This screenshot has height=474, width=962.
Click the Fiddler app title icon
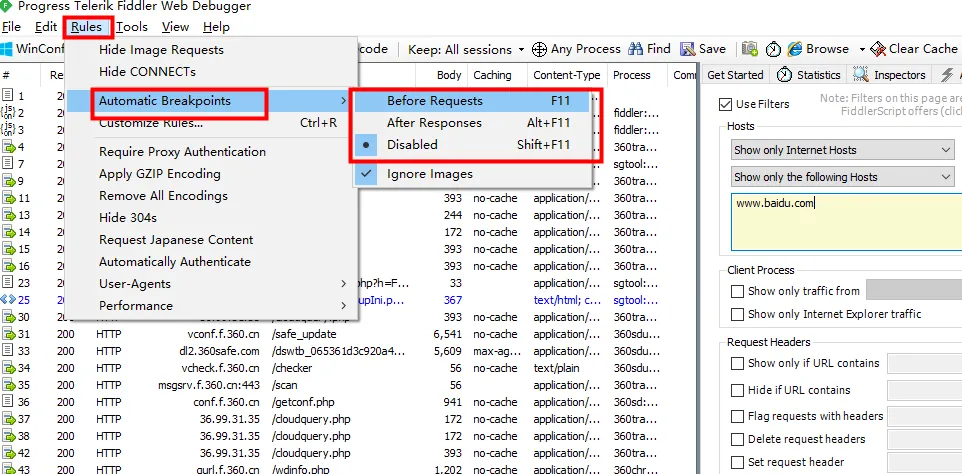6,7
